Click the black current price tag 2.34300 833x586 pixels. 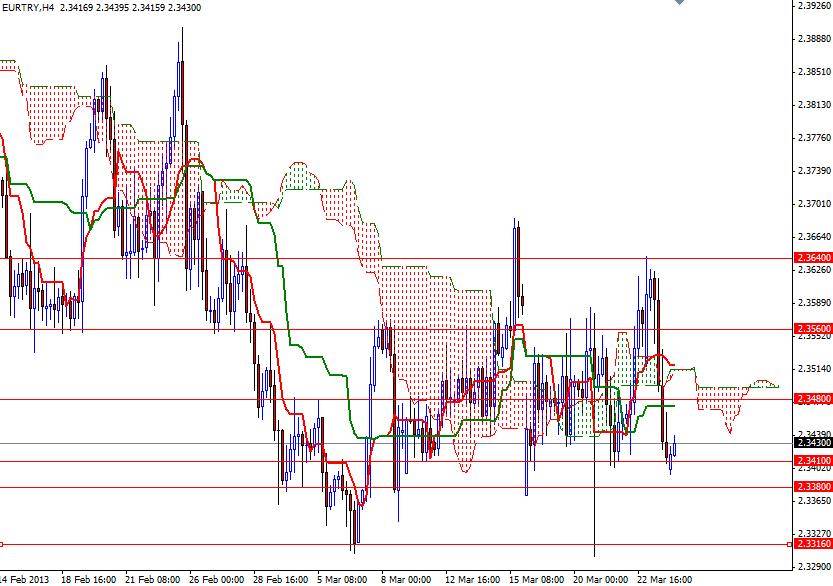click(x=809, y=440)
